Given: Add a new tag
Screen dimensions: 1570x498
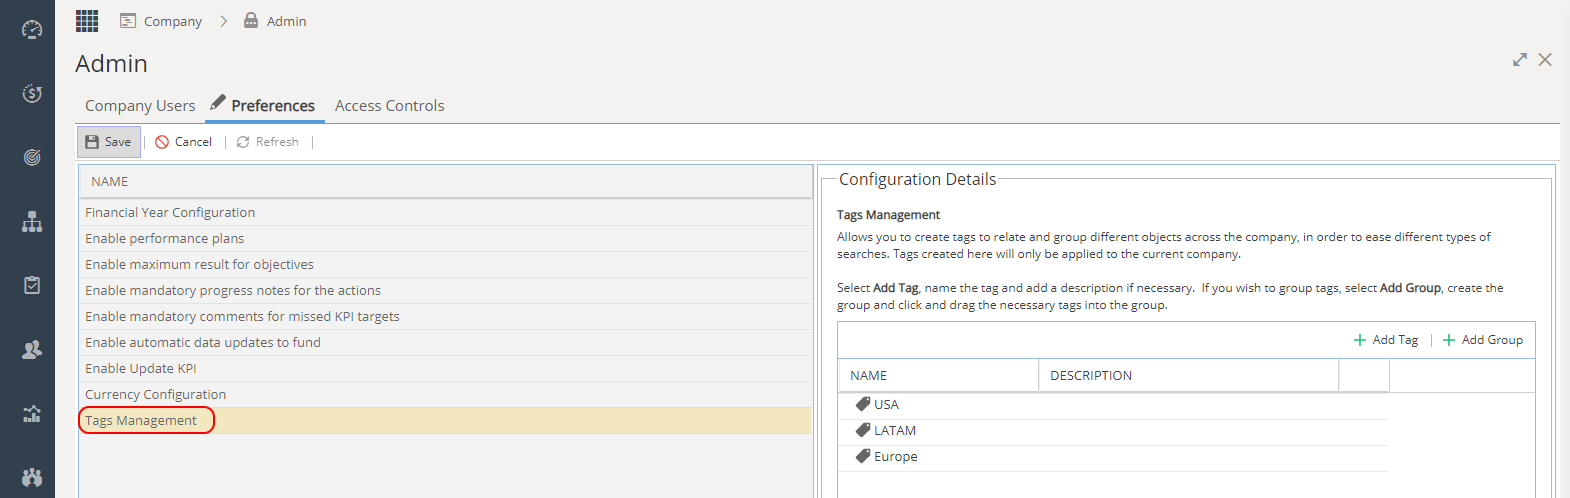Looking at the screenshot, I should pyautogui.click(x=1386, y=340).
